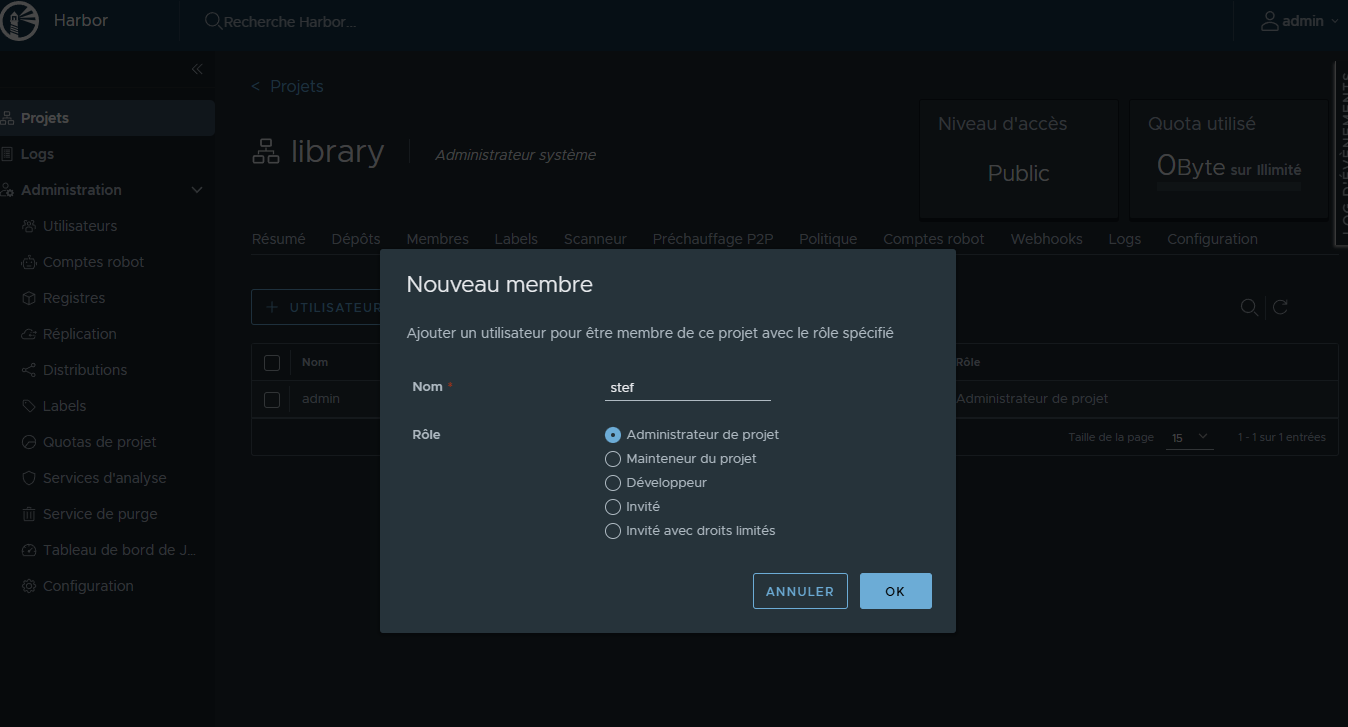Viewport: 1348px width, 727px height.
Task: Click the Nom input field containing stef
Action: [687, 388]
